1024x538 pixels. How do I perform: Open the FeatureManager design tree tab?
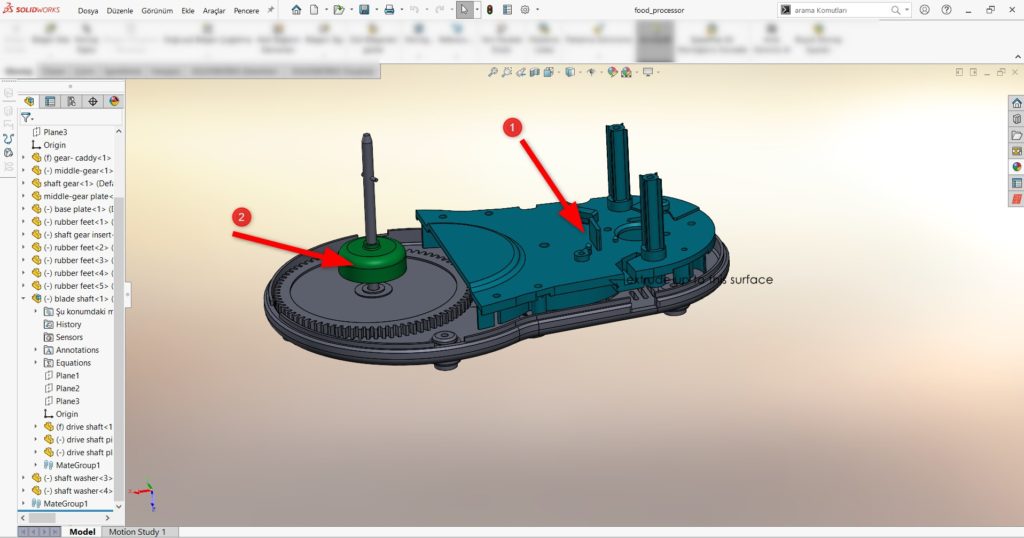tap(29, 101)
